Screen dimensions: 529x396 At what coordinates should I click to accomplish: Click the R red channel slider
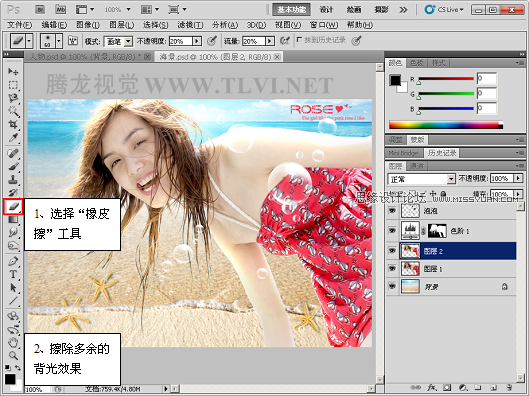(x=446, y=79)
